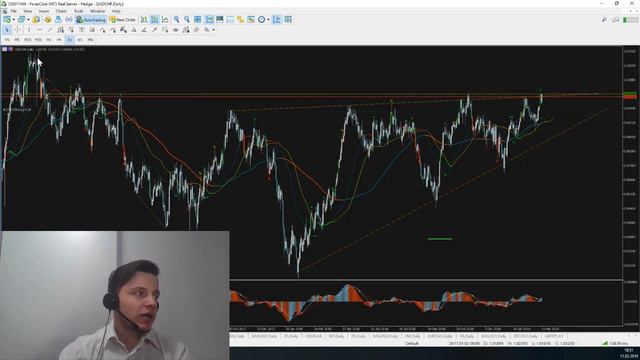Expand the last drawing tool dropdown arrow
Image resolution: width=640 pixels, height=360 pixels.
click(213, 30)
